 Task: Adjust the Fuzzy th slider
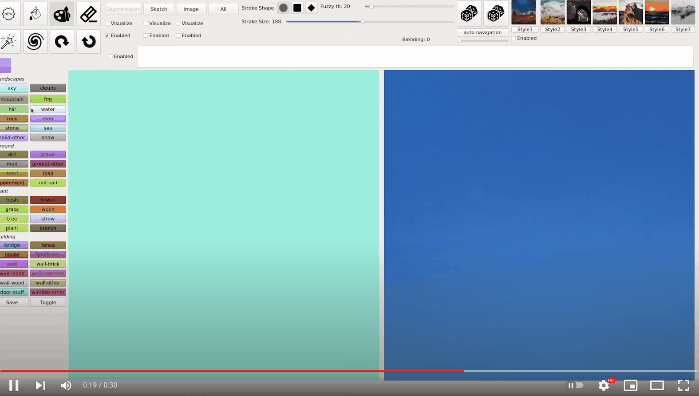coord(409,7)
